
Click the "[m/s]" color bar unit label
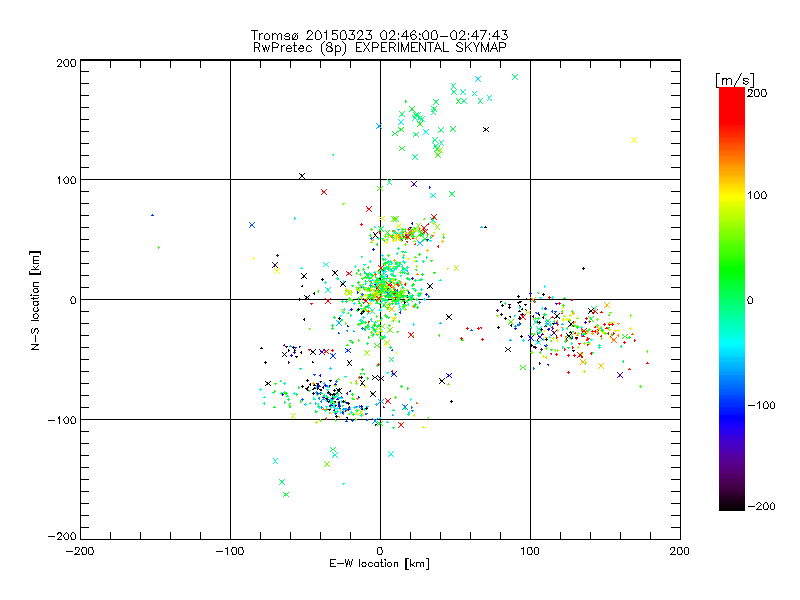pos(735,80)
